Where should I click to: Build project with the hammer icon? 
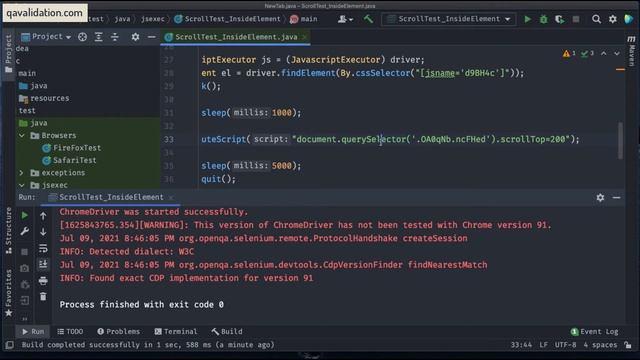368,19
